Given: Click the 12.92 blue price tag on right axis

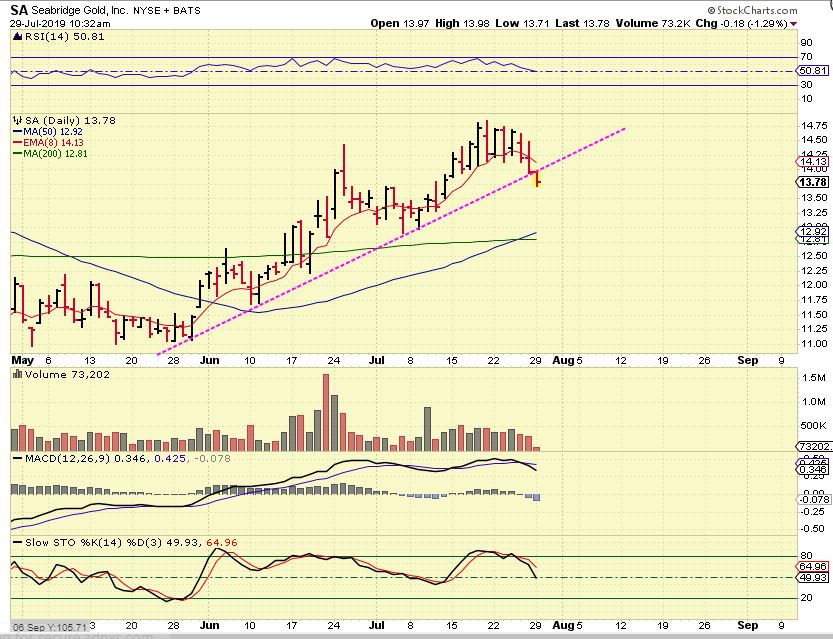Looking at the screenshot, I should [812, 231].
